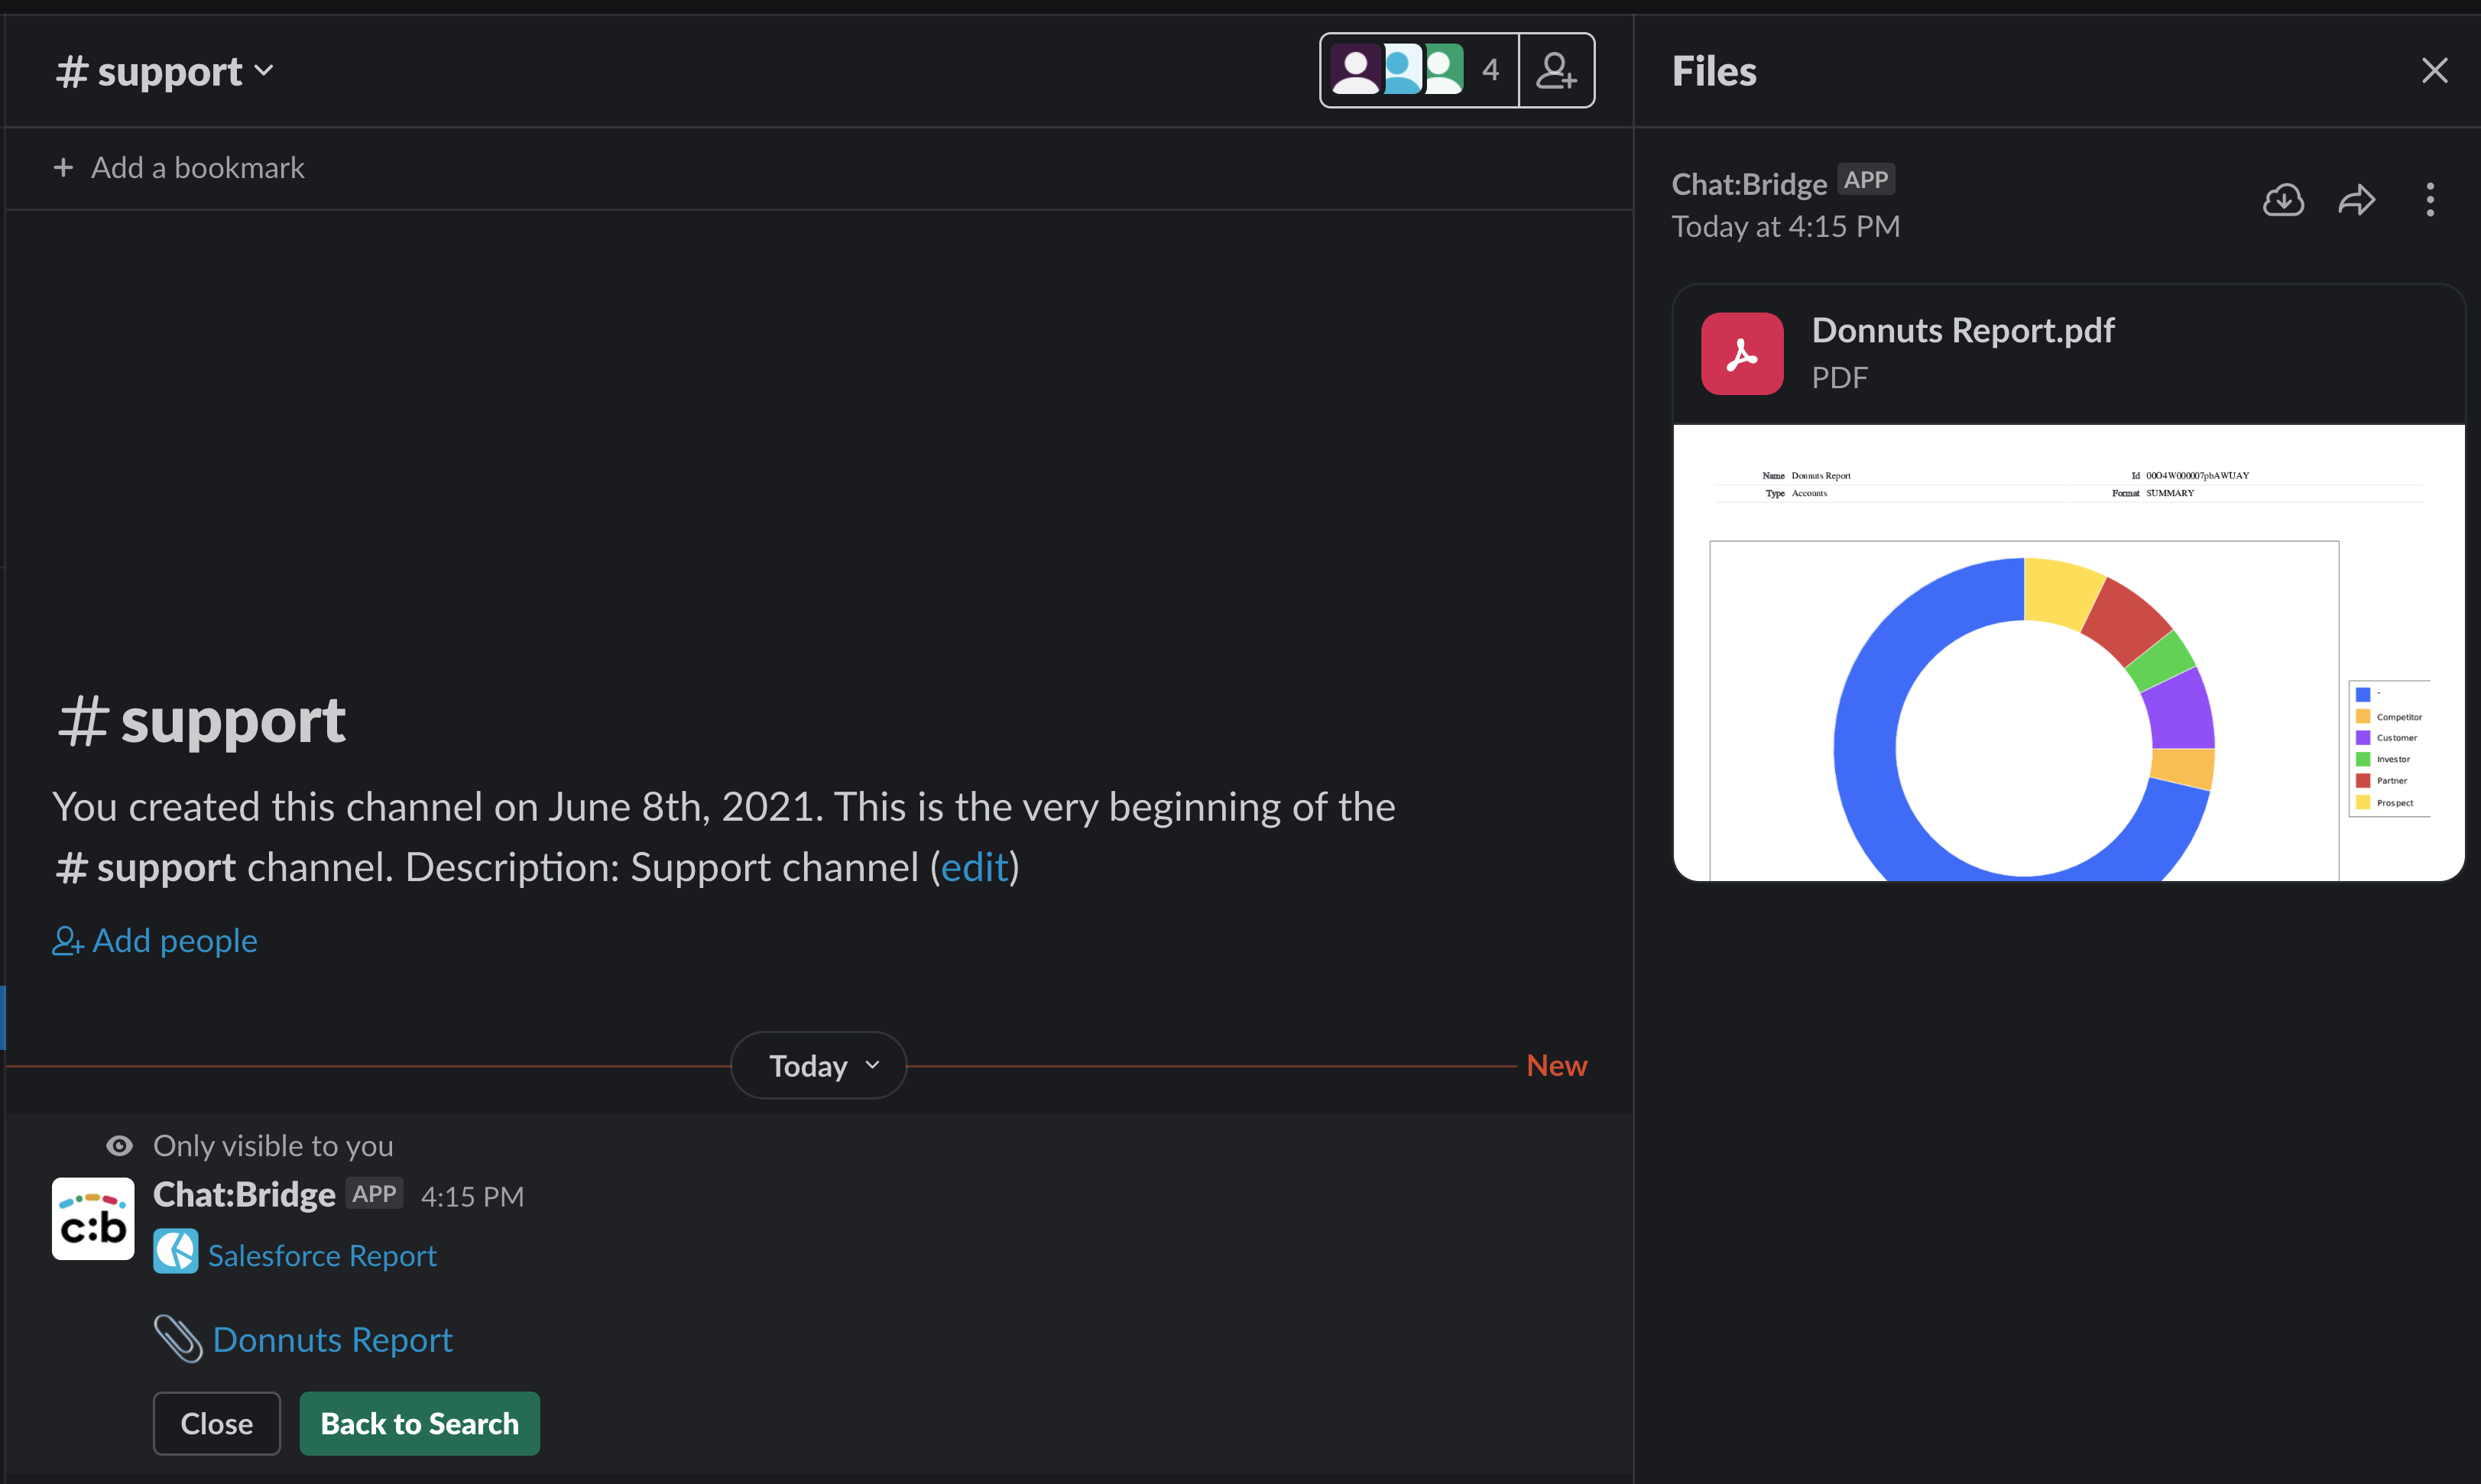Click the edit description link
Viewport: 2481px width, 1484px height.
click(974, 867)
